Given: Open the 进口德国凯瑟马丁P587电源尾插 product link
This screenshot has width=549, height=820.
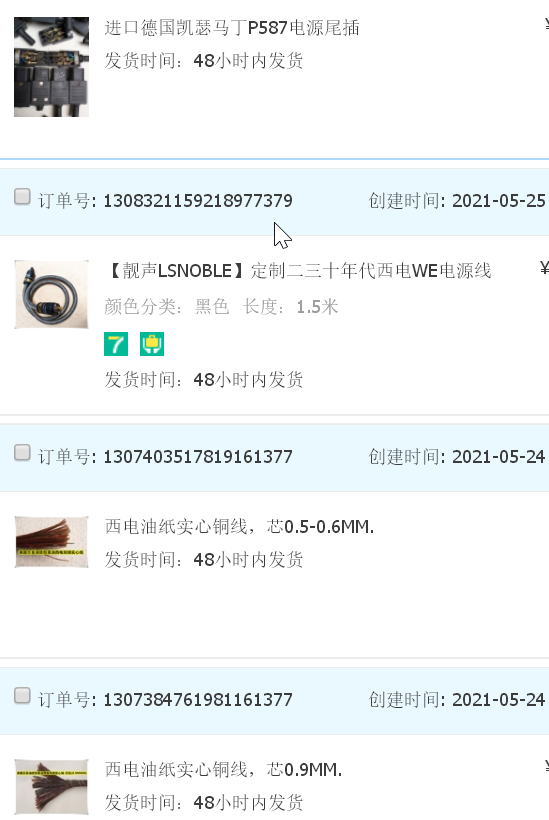Looking at the screenshot, I should coord(232,28).
